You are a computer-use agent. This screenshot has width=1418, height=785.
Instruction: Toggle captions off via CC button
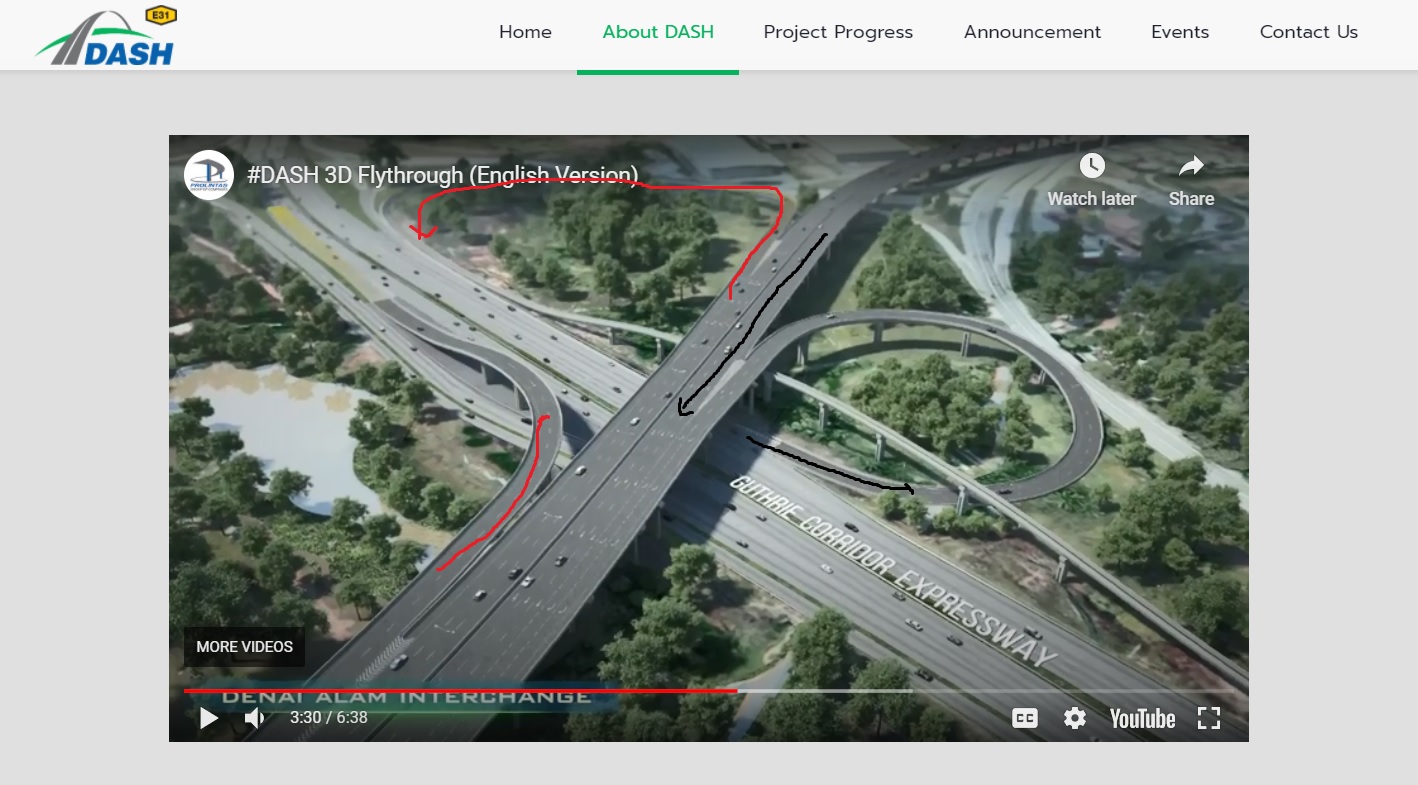[1024, 718]
